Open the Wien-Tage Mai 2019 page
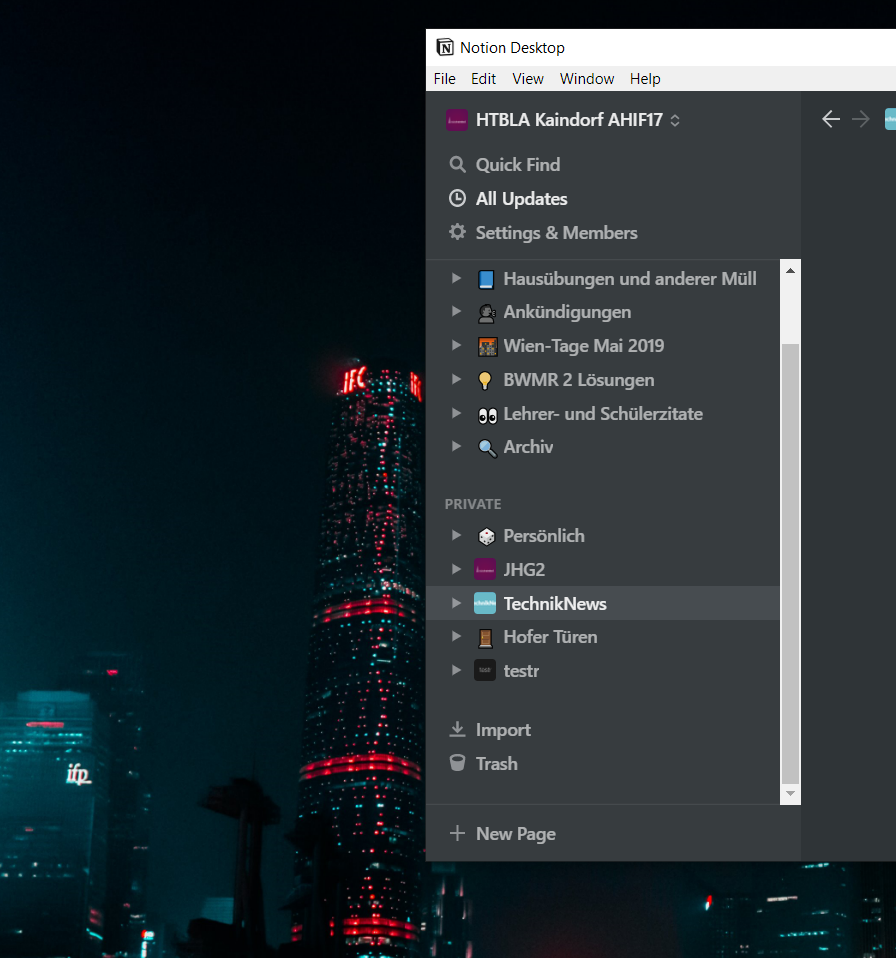The height and width of the screenshot is (958, 896). 584,346
